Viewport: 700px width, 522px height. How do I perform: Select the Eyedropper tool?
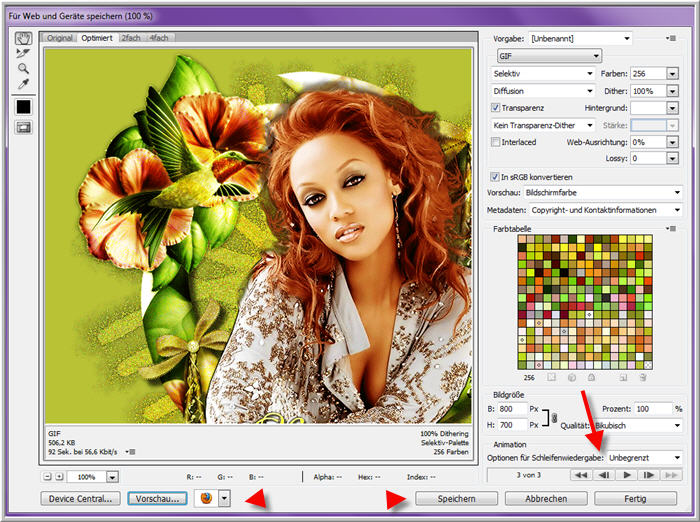pyautogui.click(x=23, y=84)
